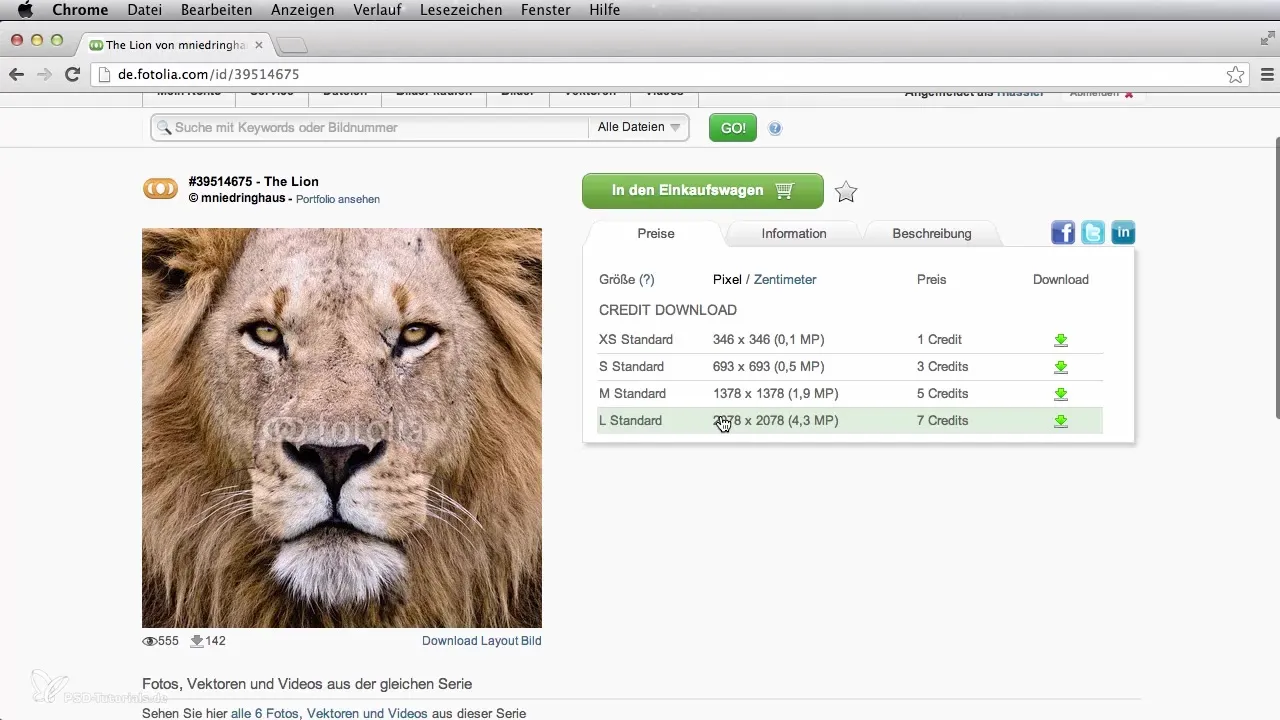Go back to the previous page

pyautogui.click(x=16, y=74)
